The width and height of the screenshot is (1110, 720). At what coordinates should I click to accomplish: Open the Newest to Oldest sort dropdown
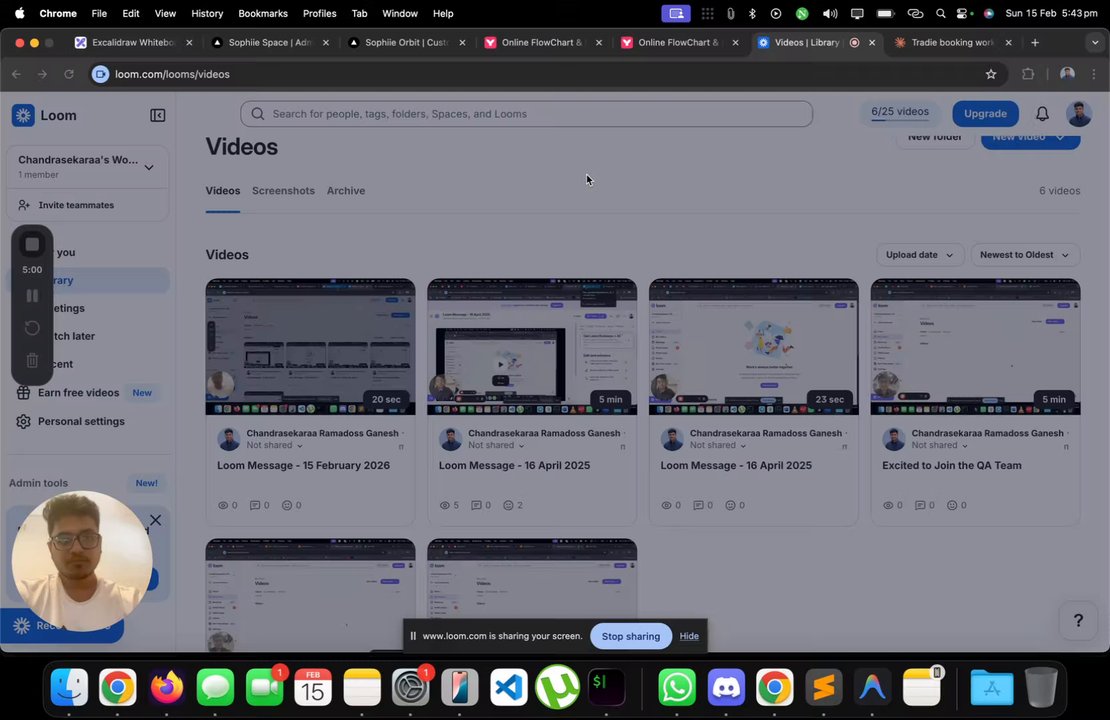[x=1024, y=255]
